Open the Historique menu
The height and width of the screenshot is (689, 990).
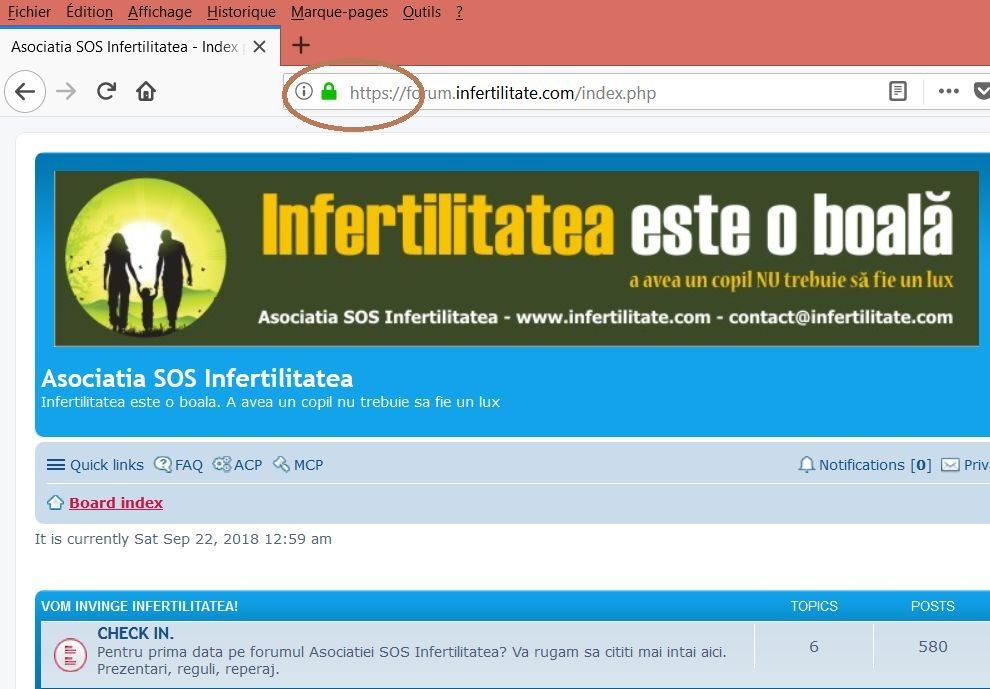(x=241, y=12)
